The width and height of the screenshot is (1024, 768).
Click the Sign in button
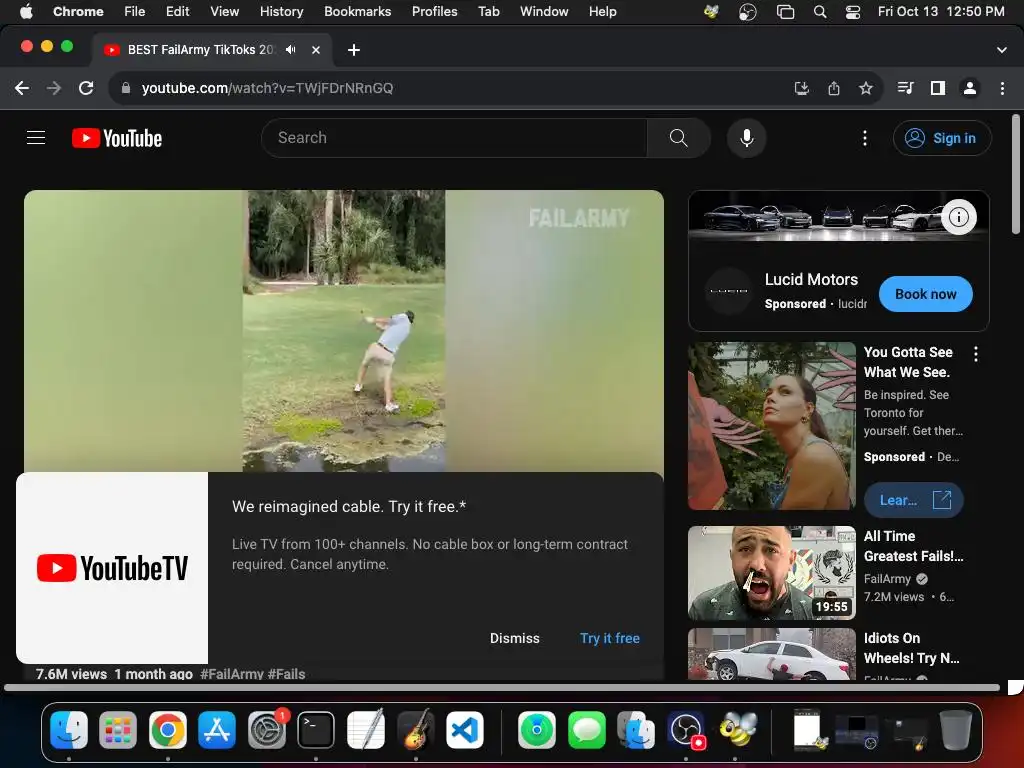click(942, 138)
